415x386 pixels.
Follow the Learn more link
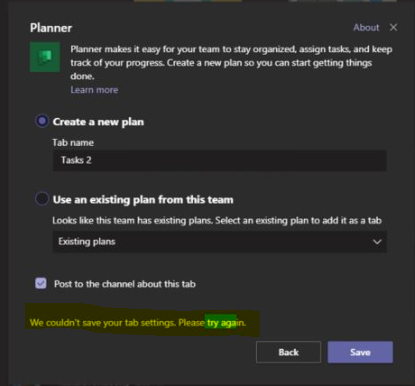coord(94,90)
